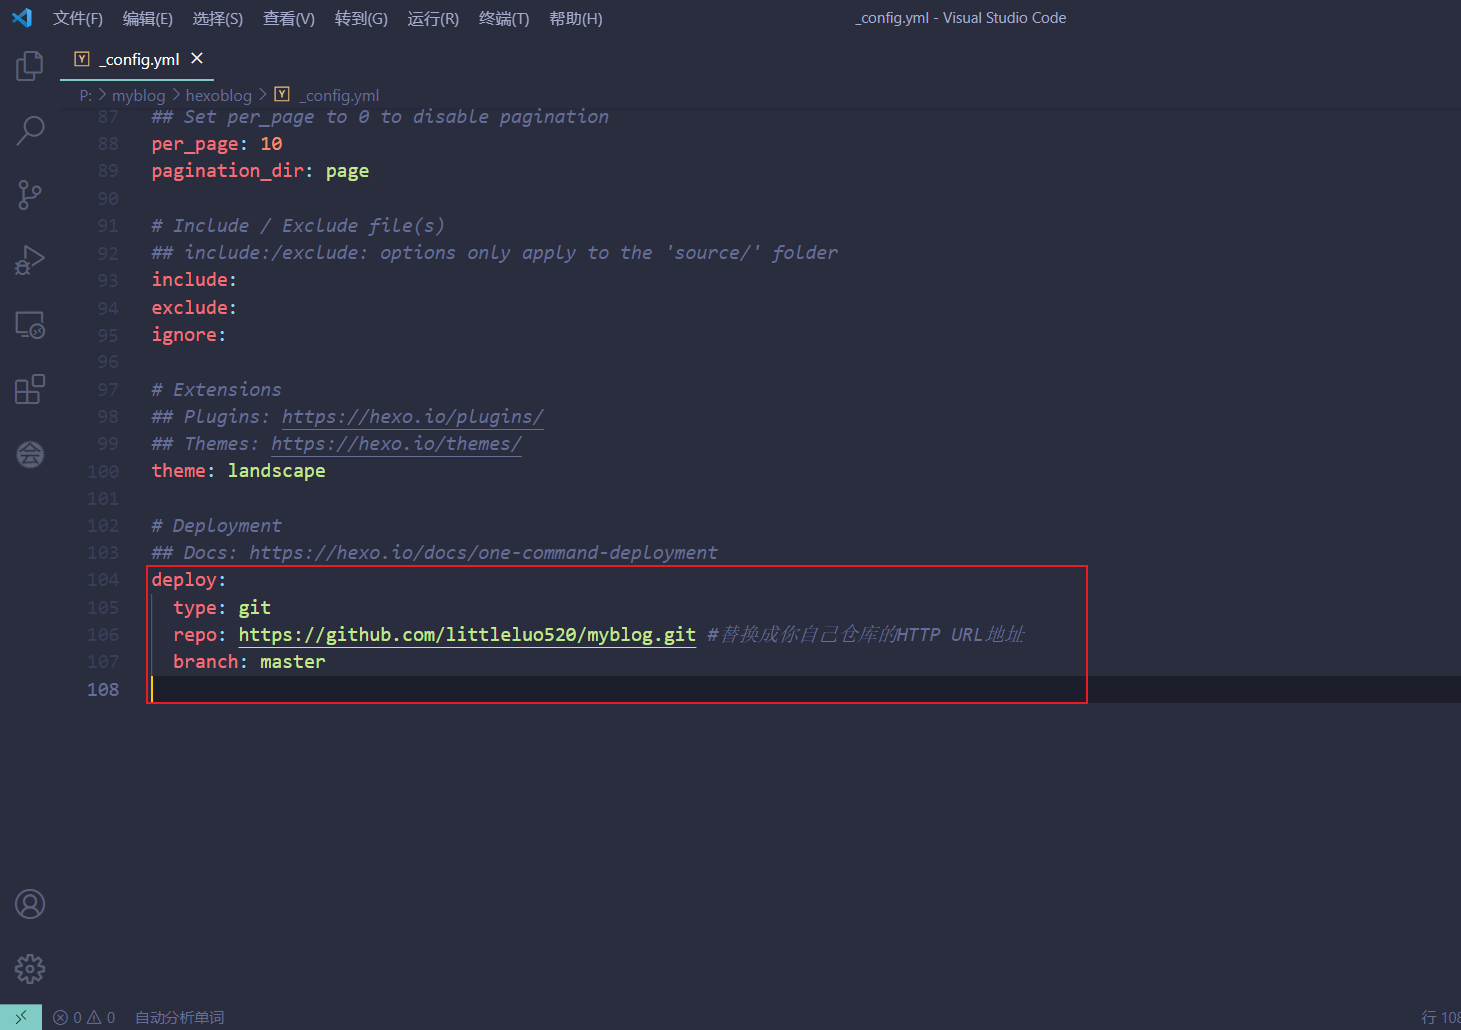The height and width of the screenshot is (1030, 1461).
Task: Close the _config.yml editor tab
Action: click(197, 59)
